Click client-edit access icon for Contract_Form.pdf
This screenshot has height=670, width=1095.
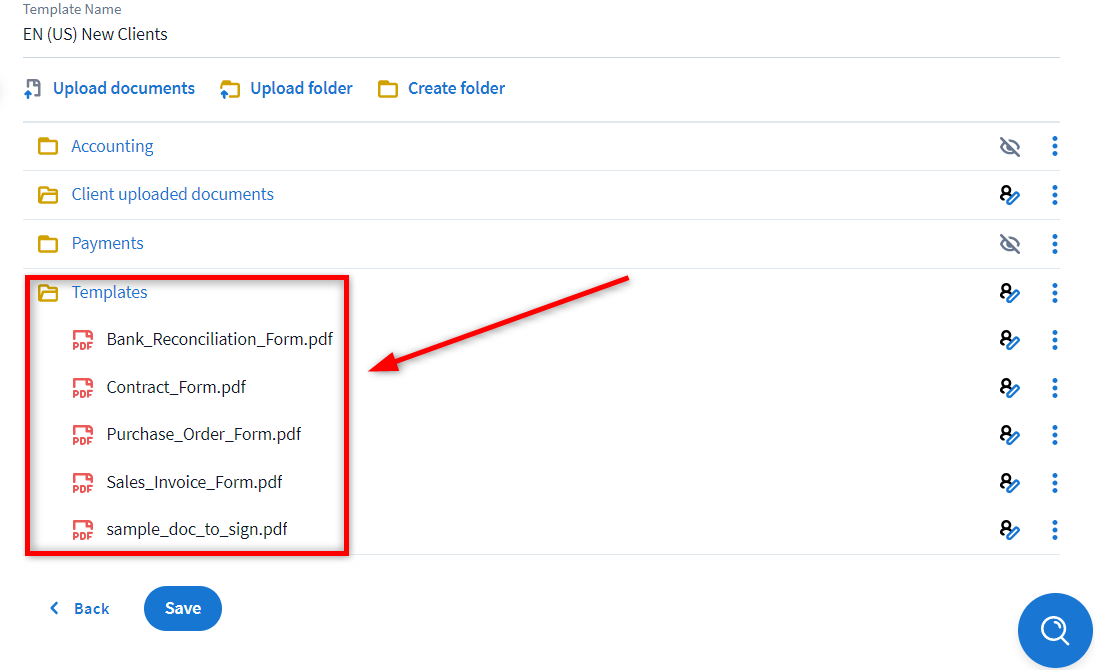[x=1009, y=388]
